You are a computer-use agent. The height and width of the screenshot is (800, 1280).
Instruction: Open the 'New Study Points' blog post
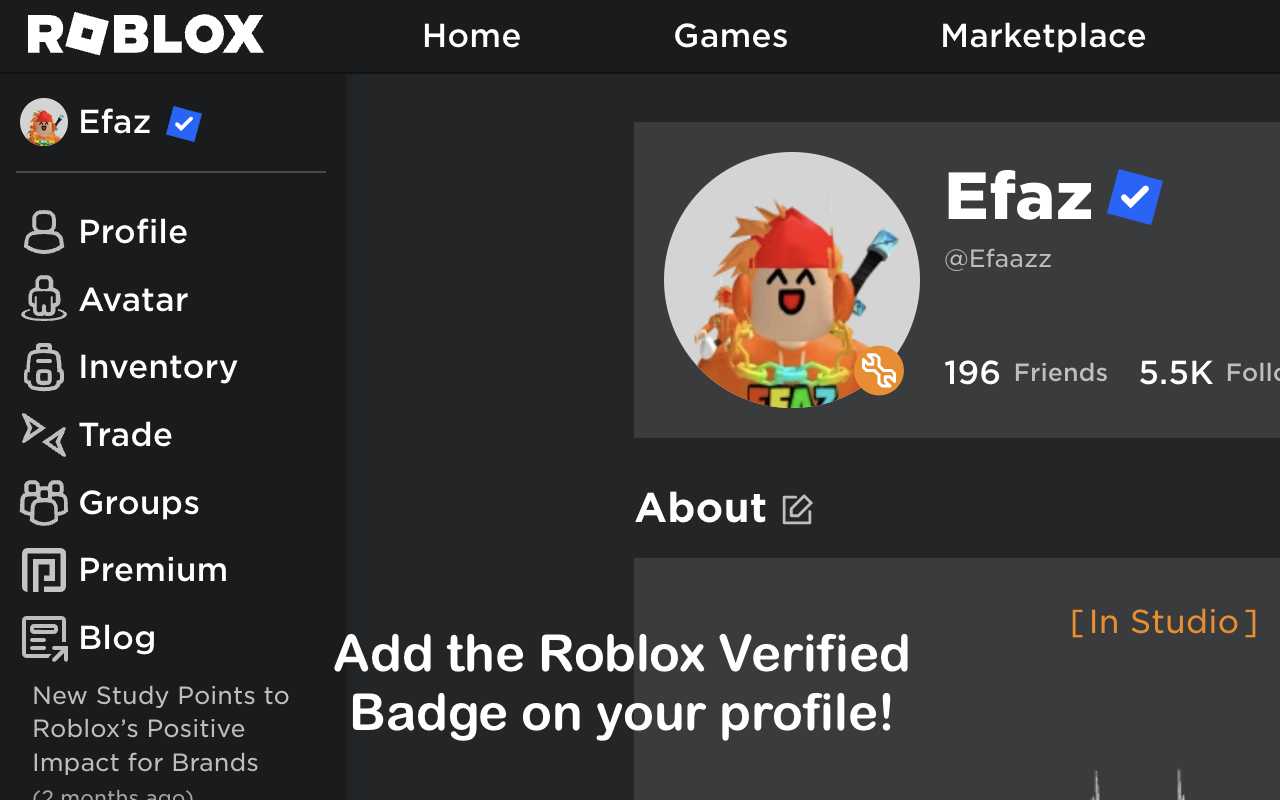tap(161, 729)
